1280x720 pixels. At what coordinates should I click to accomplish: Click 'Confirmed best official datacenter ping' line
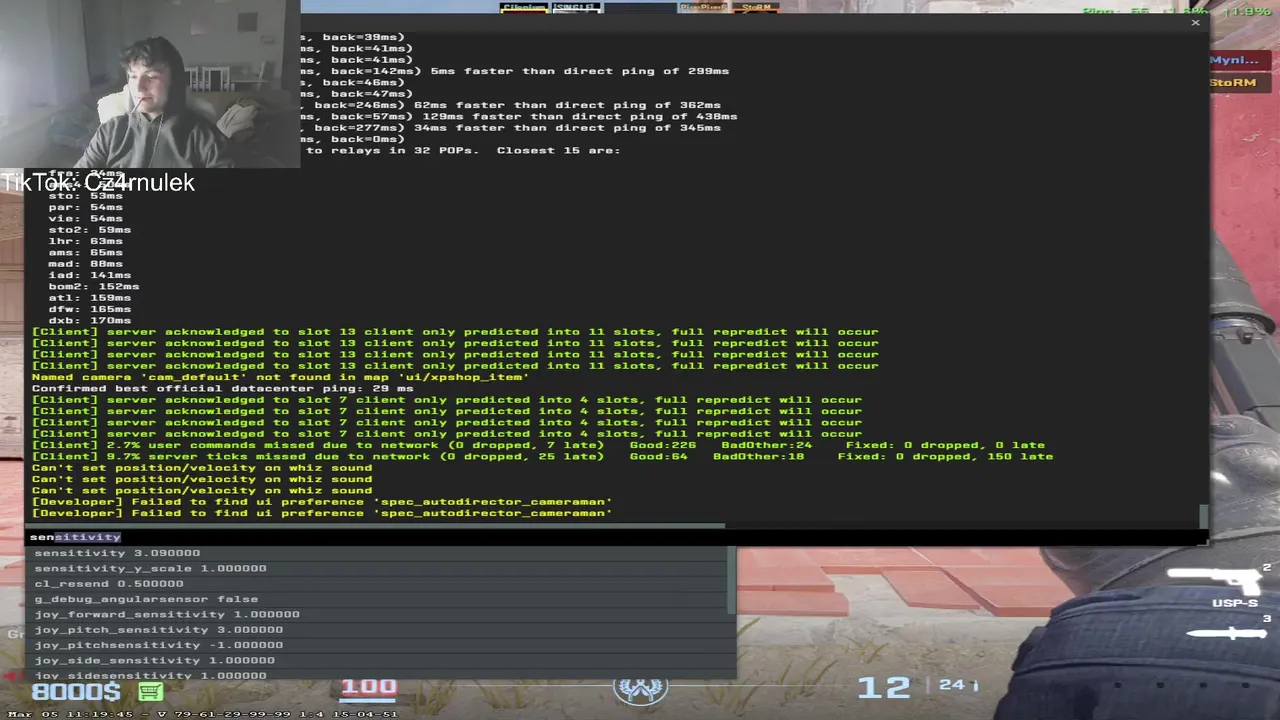pos(222,388)
